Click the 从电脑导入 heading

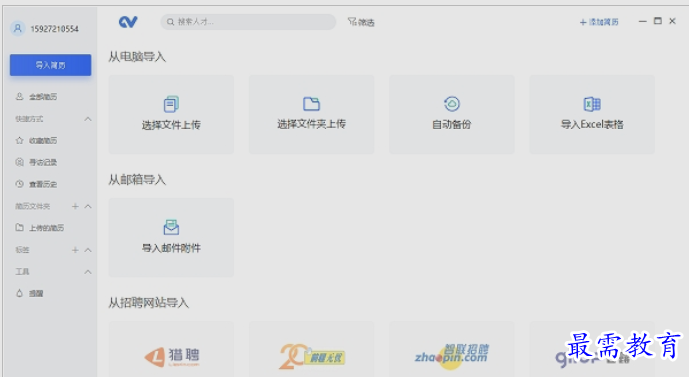pyautogui.click(x=137, y=57)
